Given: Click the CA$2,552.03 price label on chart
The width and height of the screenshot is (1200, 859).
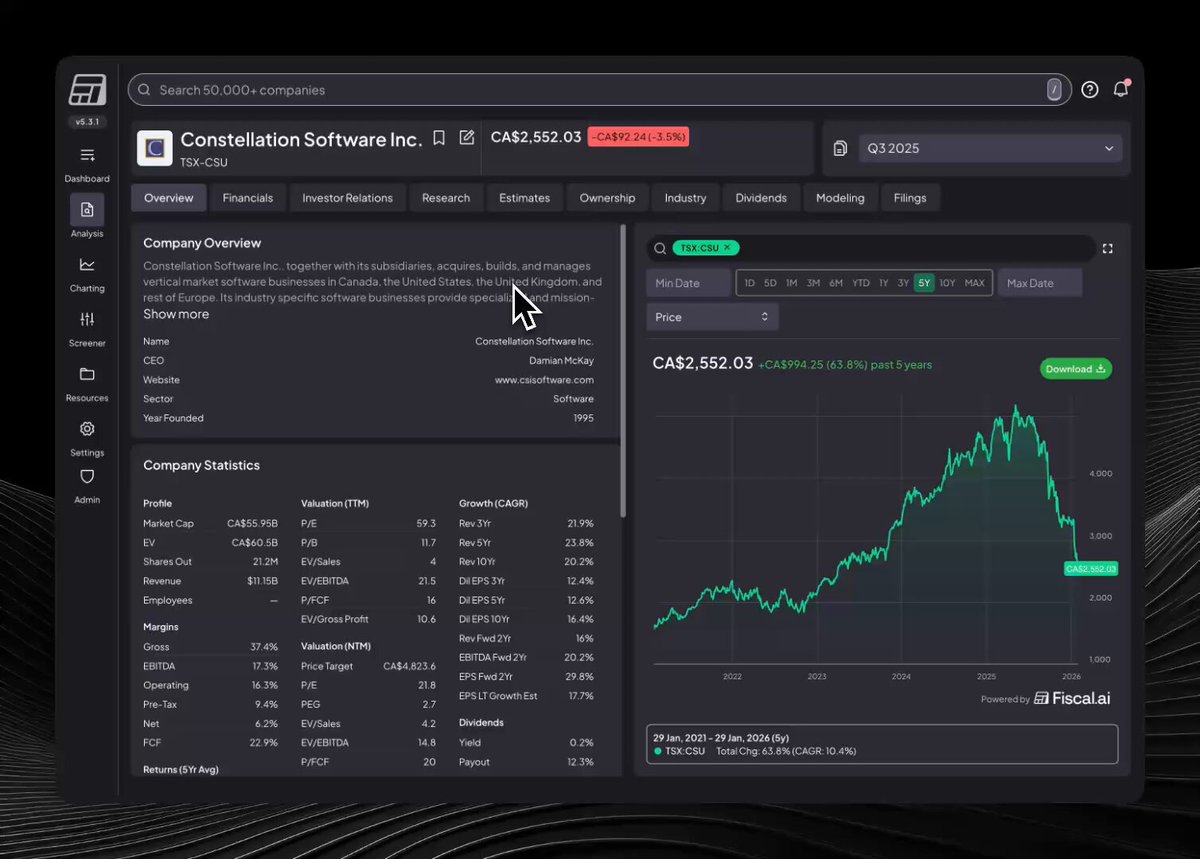Looking at the screenshot, I should point(1091,568).
